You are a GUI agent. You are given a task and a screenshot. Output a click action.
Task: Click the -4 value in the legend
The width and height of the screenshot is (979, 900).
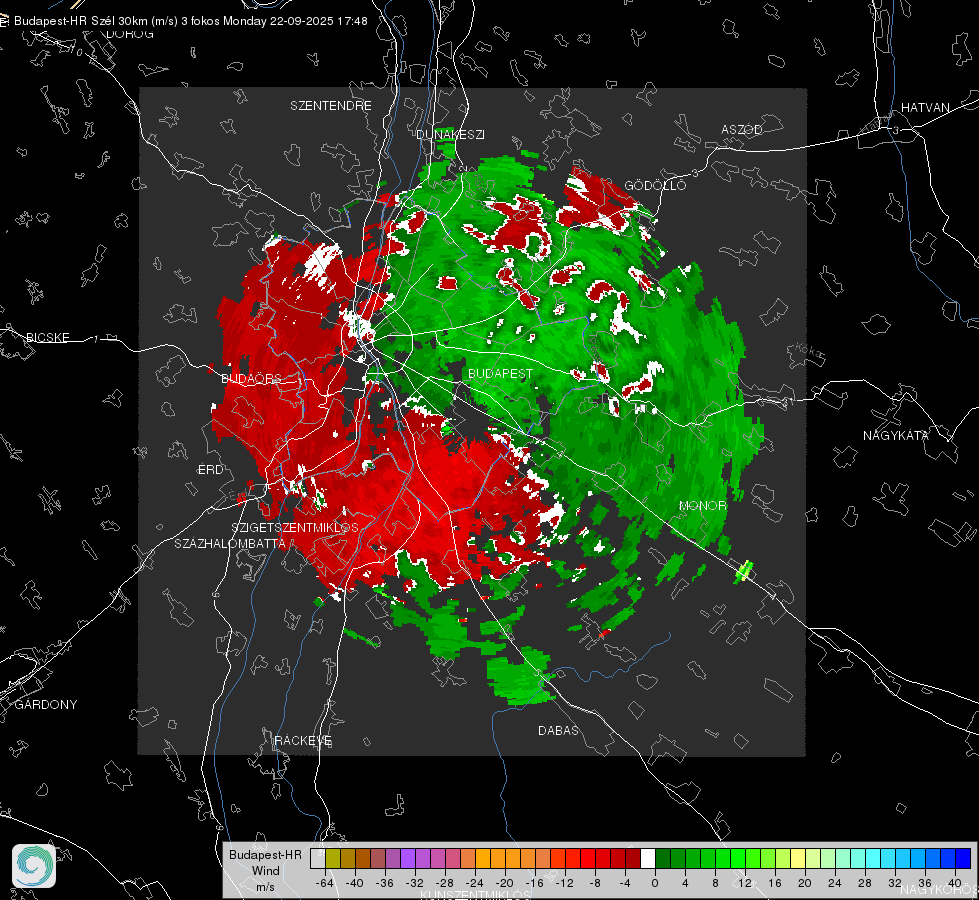(625, 883)
